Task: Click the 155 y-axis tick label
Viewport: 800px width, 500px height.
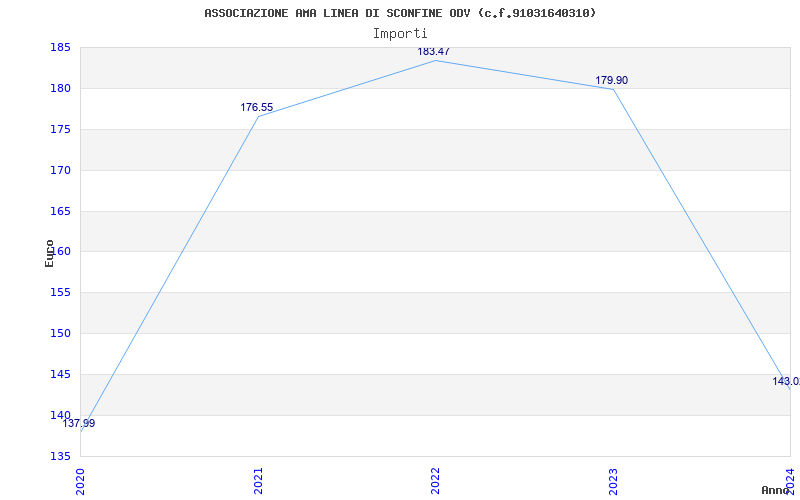Action: pyautogui.click(x=60, y=293)
